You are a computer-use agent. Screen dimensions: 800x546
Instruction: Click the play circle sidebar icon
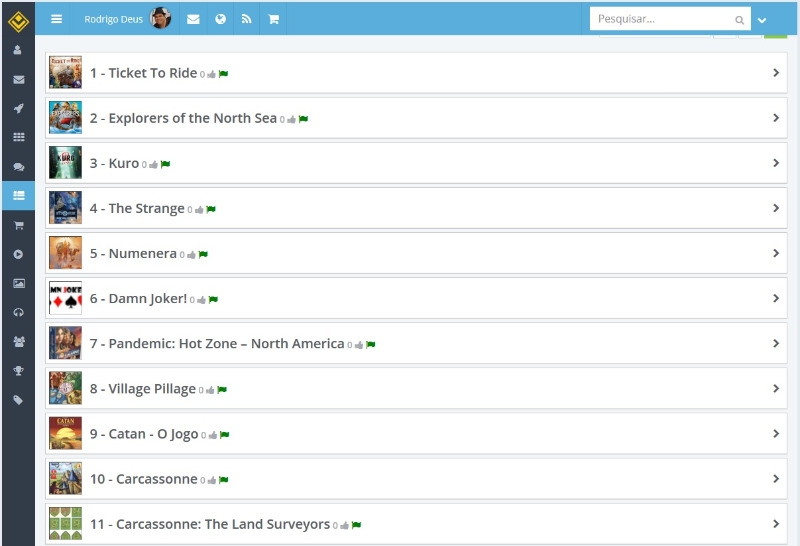click(x=18, y=254)
